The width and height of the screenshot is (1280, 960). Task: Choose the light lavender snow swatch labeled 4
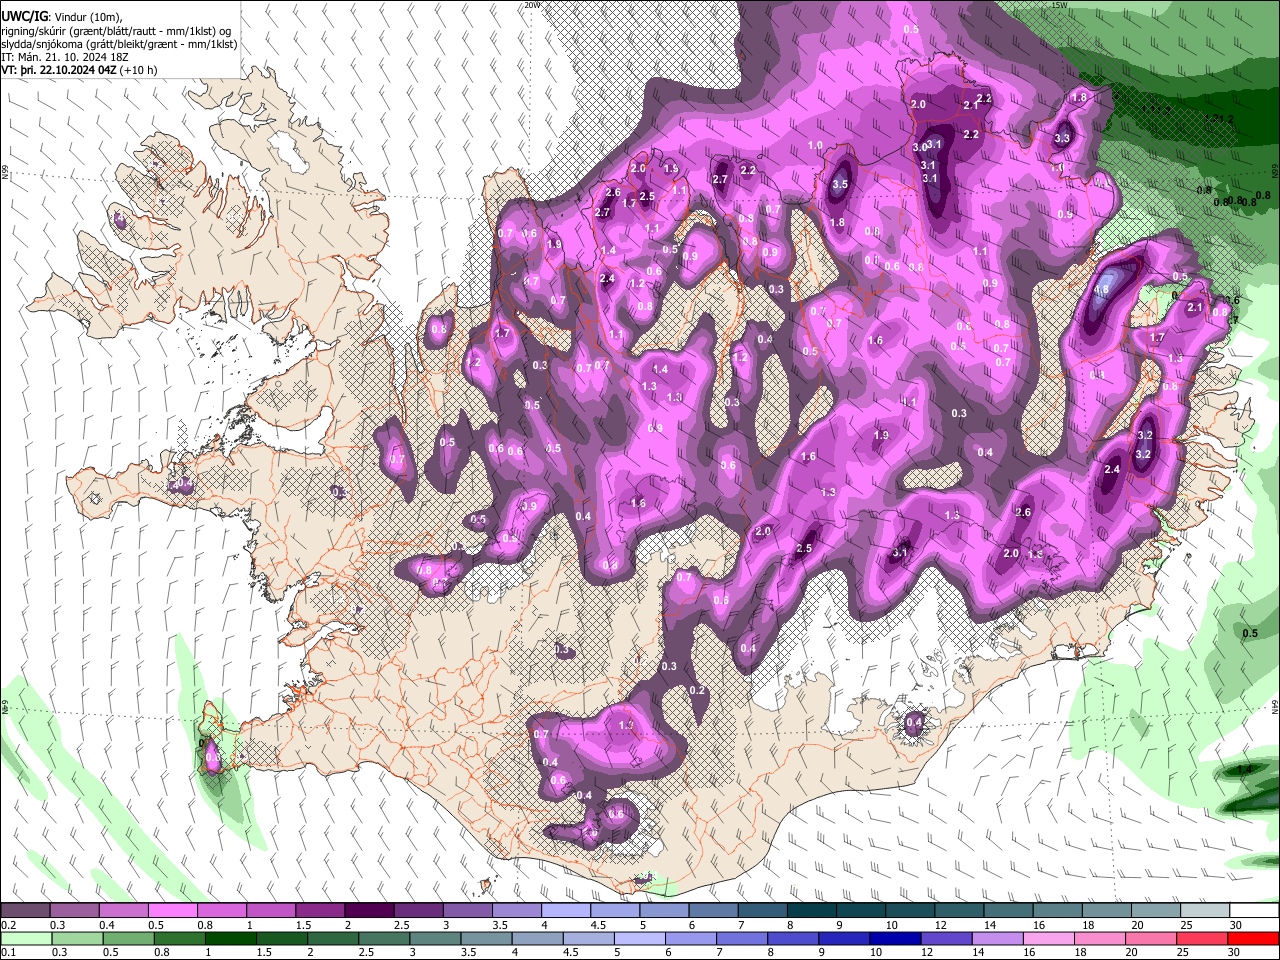(566, 911)
